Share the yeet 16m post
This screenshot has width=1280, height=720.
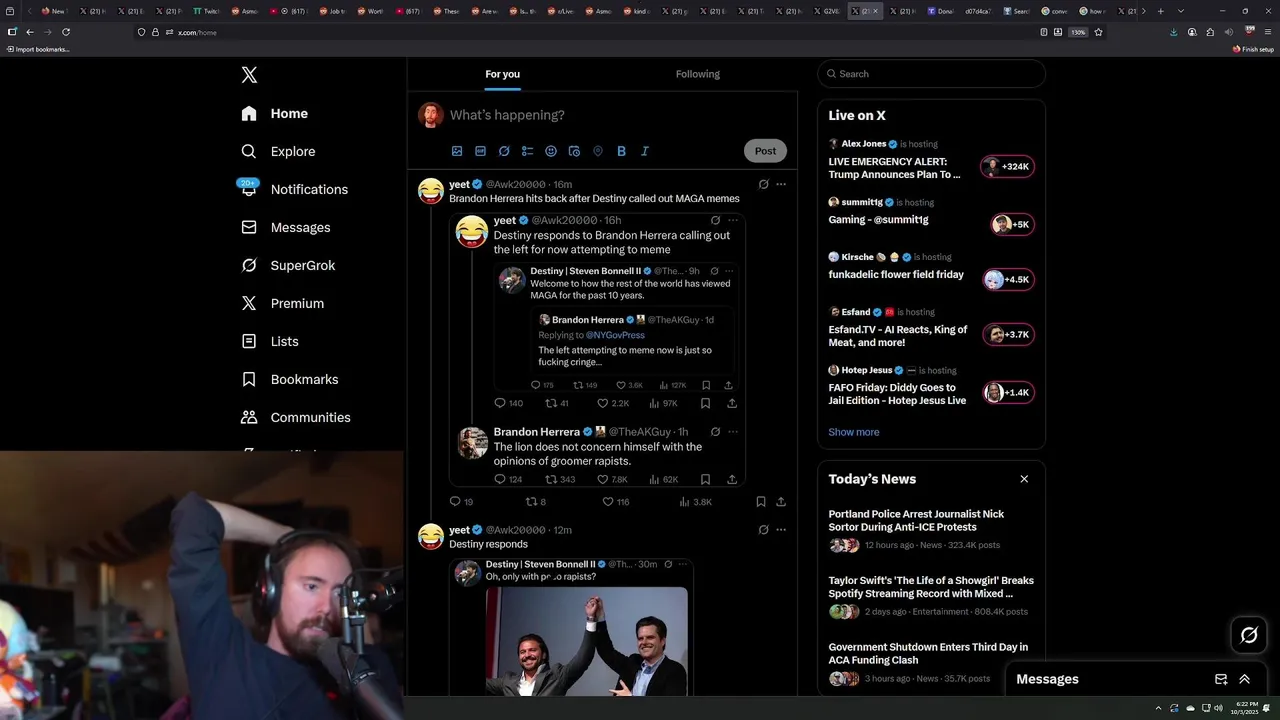pyautogui.click(x=781, y=502)
